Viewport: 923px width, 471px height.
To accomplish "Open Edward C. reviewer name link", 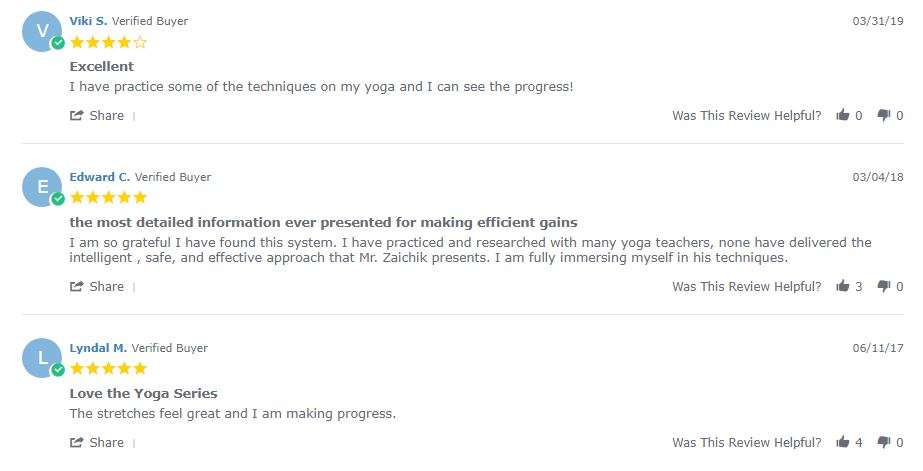I will tap(99, 177).
